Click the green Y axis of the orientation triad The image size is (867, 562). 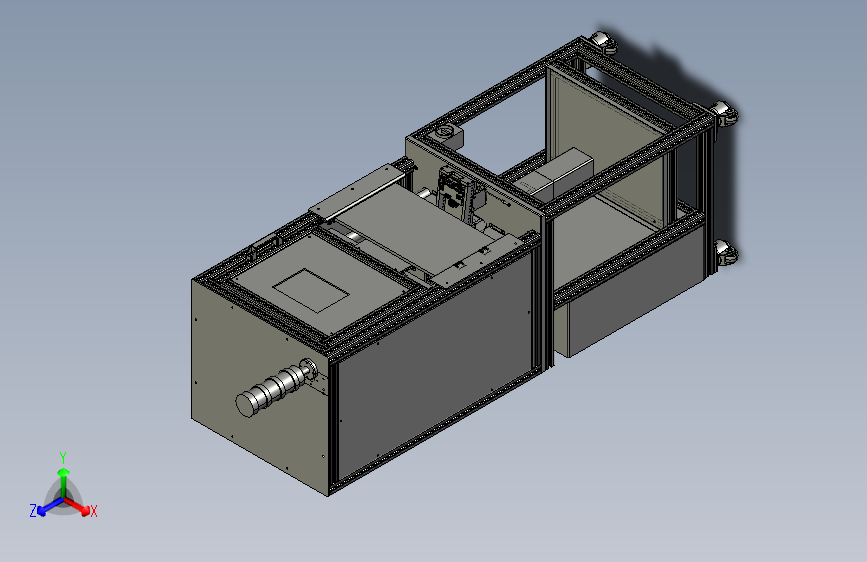64,482
